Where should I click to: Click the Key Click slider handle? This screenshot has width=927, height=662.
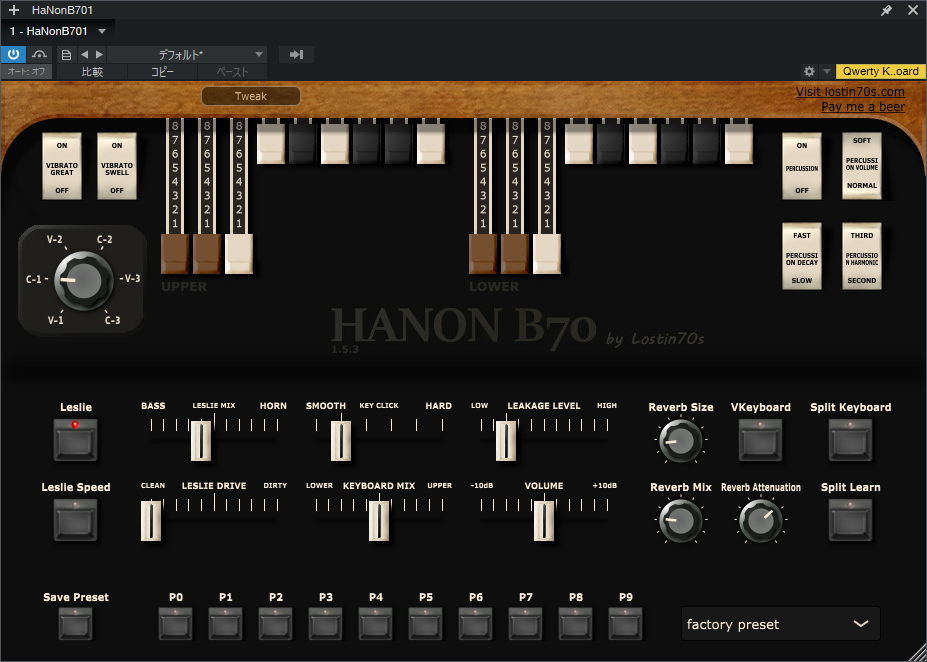[x=341, y=440]
